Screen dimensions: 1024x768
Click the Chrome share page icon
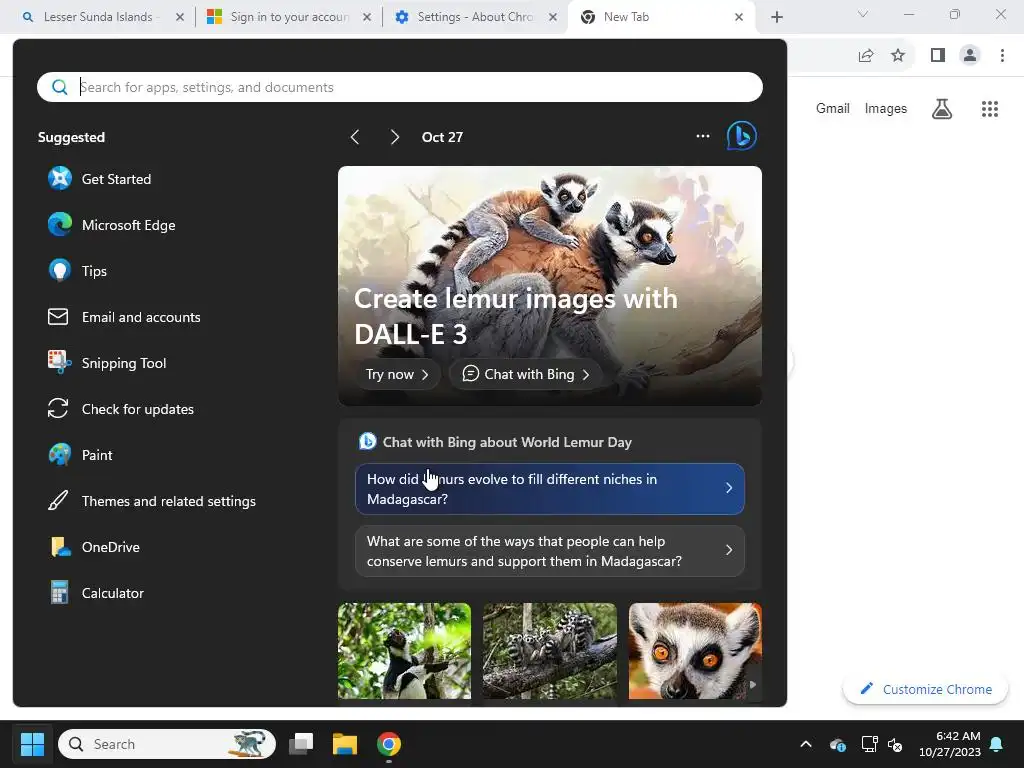pos(866,56)
